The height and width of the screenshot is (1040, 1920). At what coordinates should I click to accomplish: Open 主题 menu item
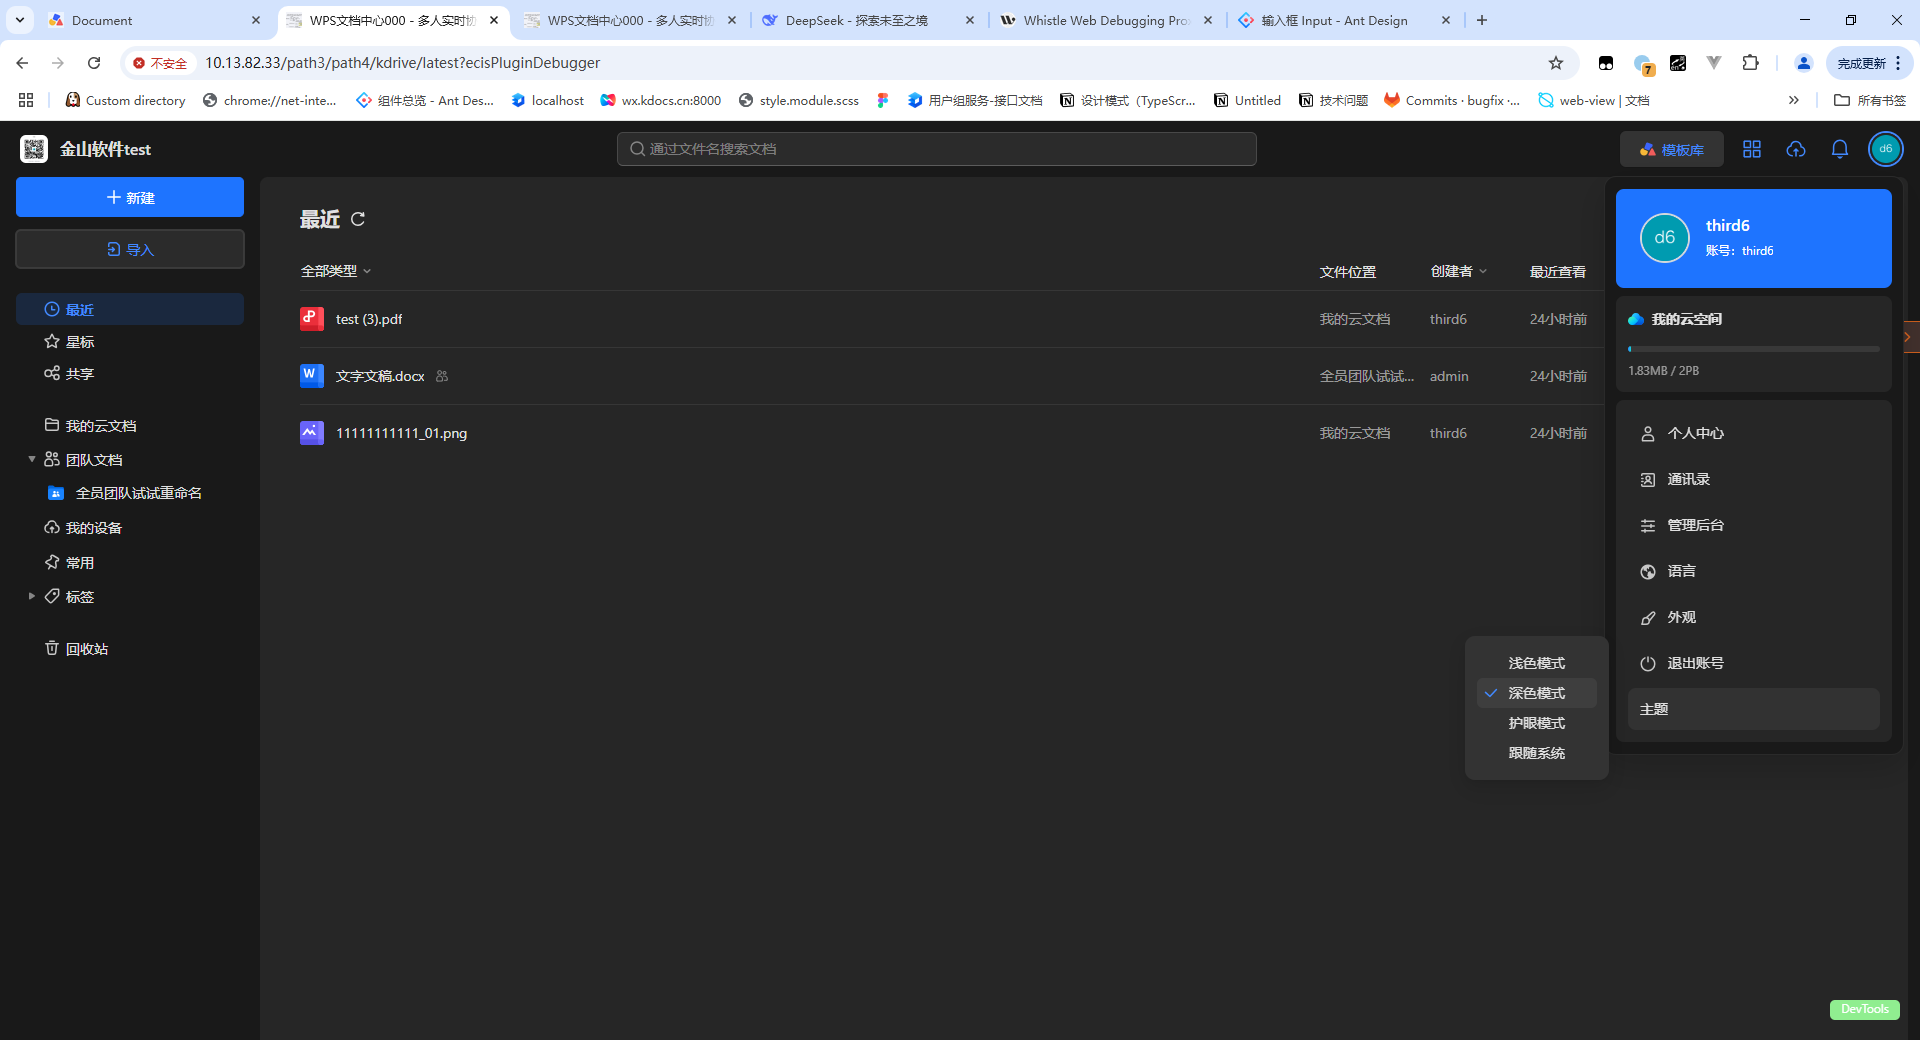click(x=1754, y=709)
